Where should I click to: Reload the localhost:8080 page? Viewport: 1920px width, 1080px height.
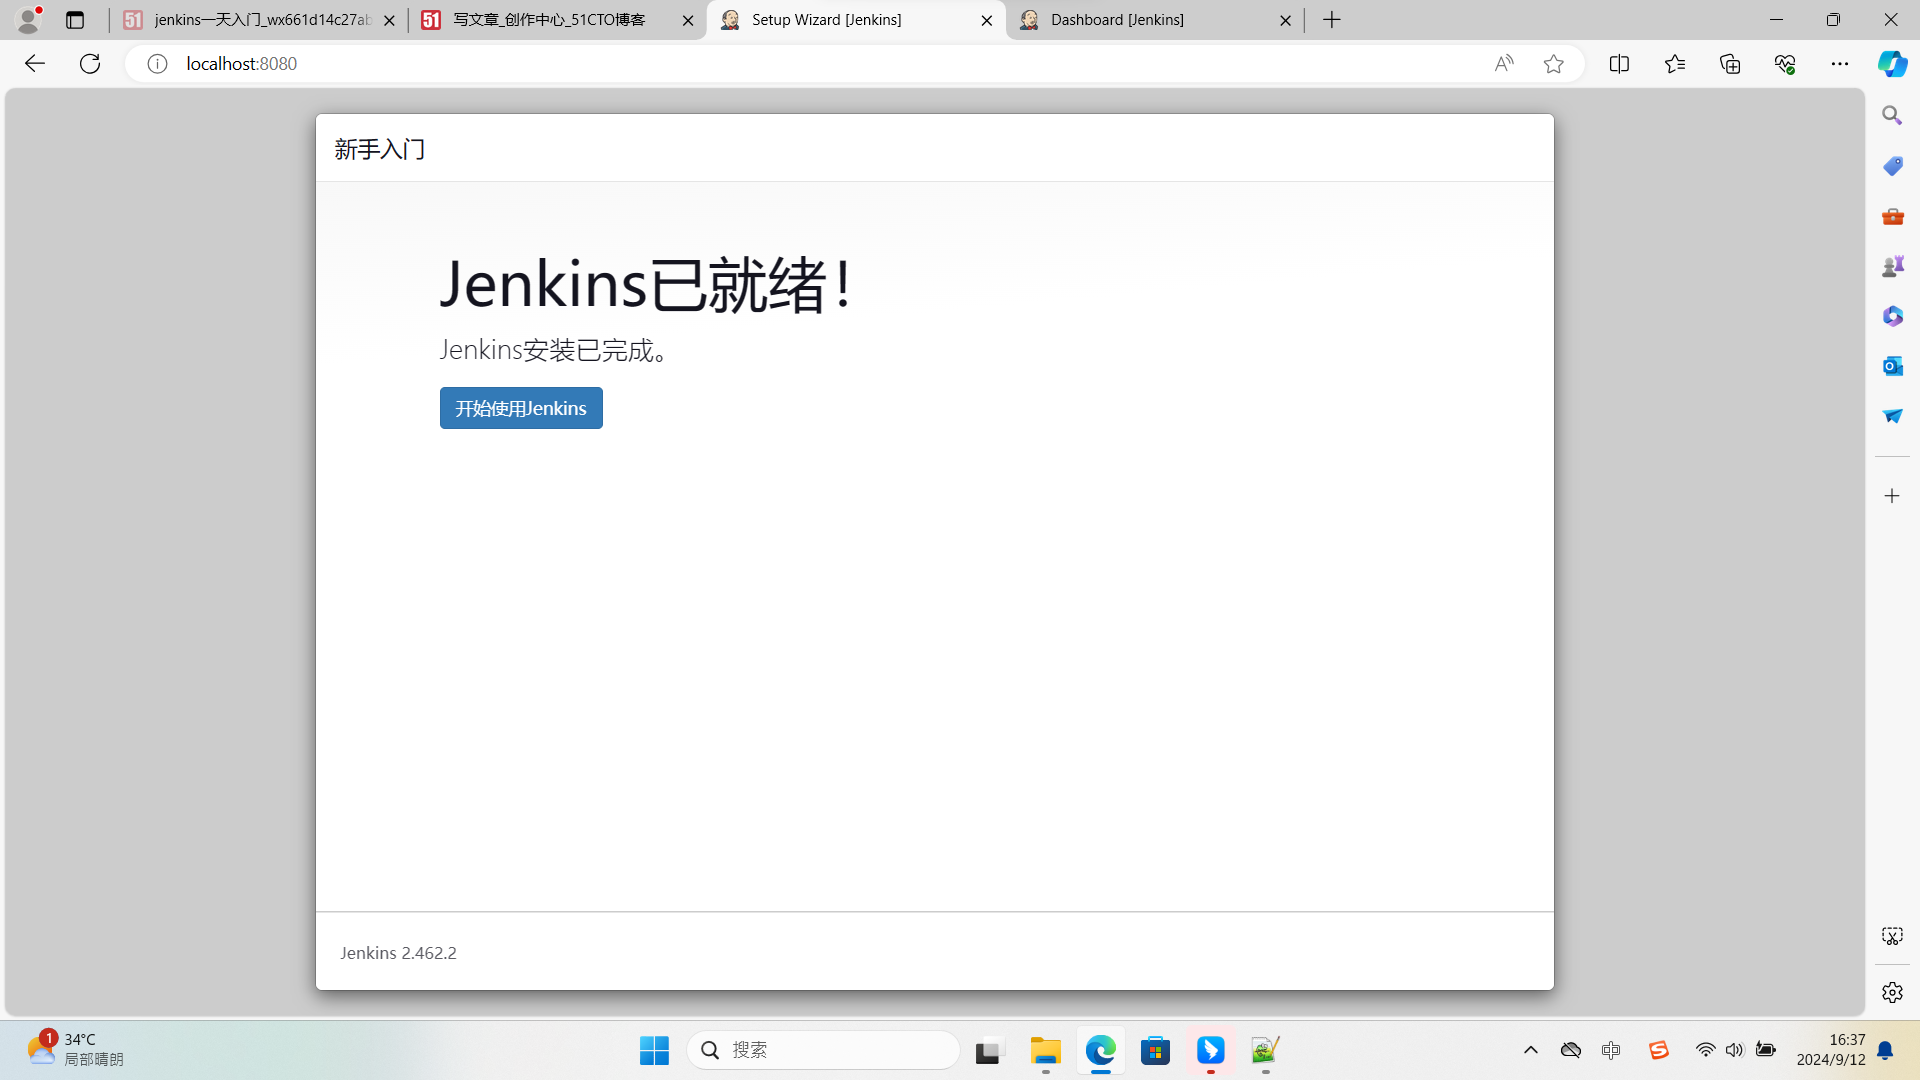90,64
